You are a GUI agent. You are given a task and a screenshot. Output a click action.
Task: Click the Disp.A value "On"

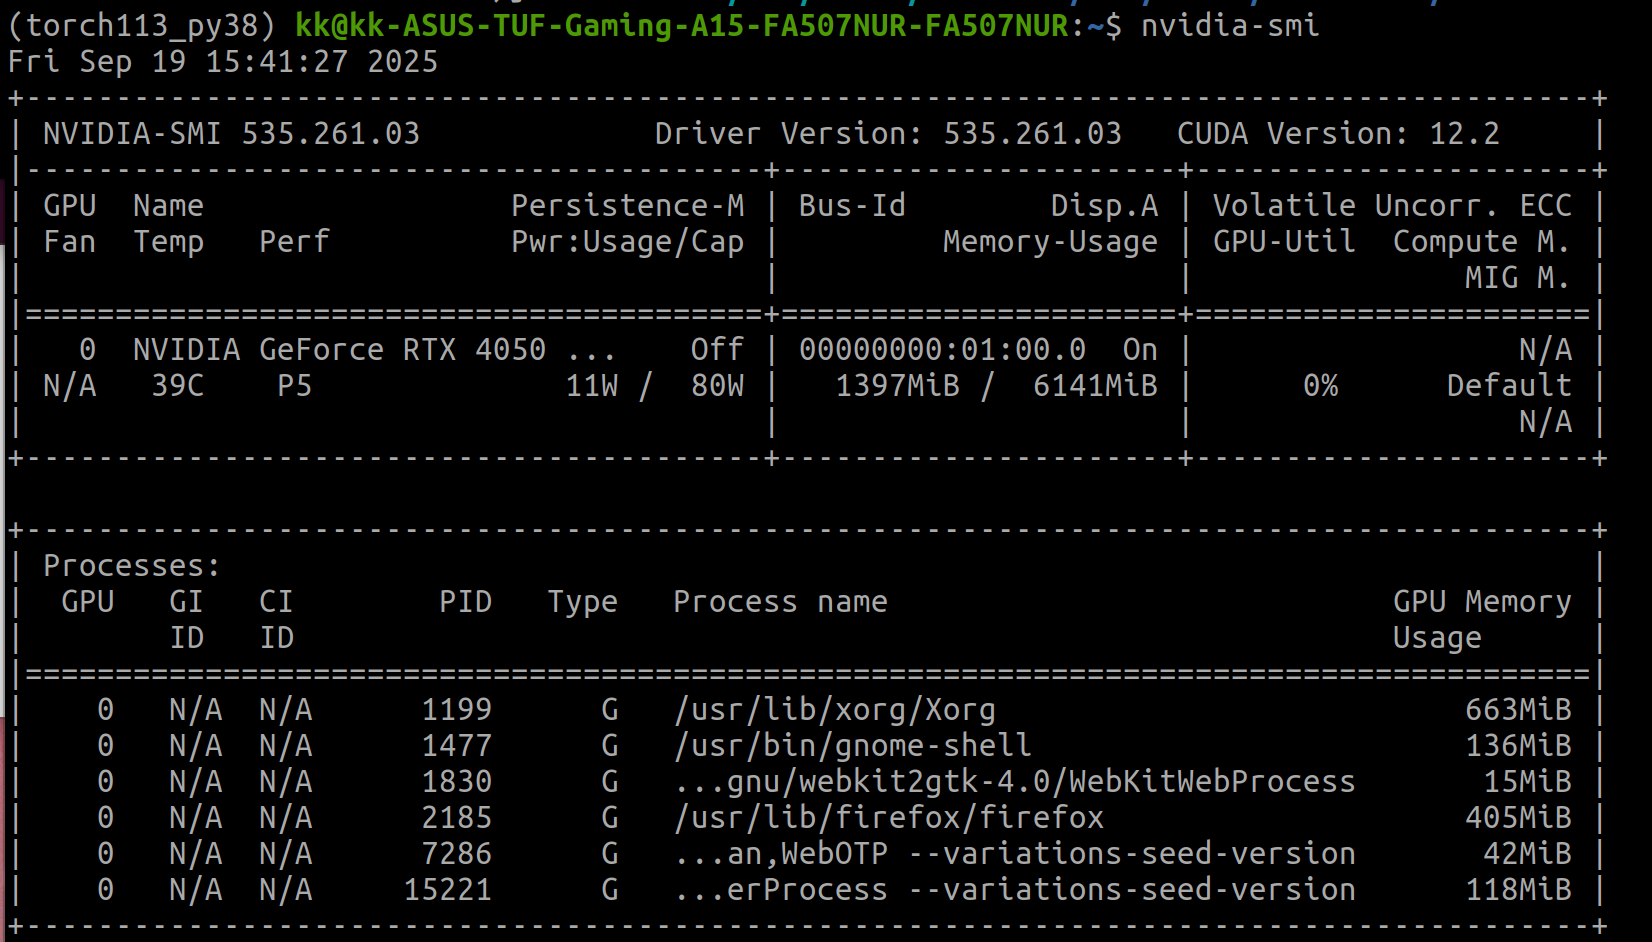coord(1140,350)
